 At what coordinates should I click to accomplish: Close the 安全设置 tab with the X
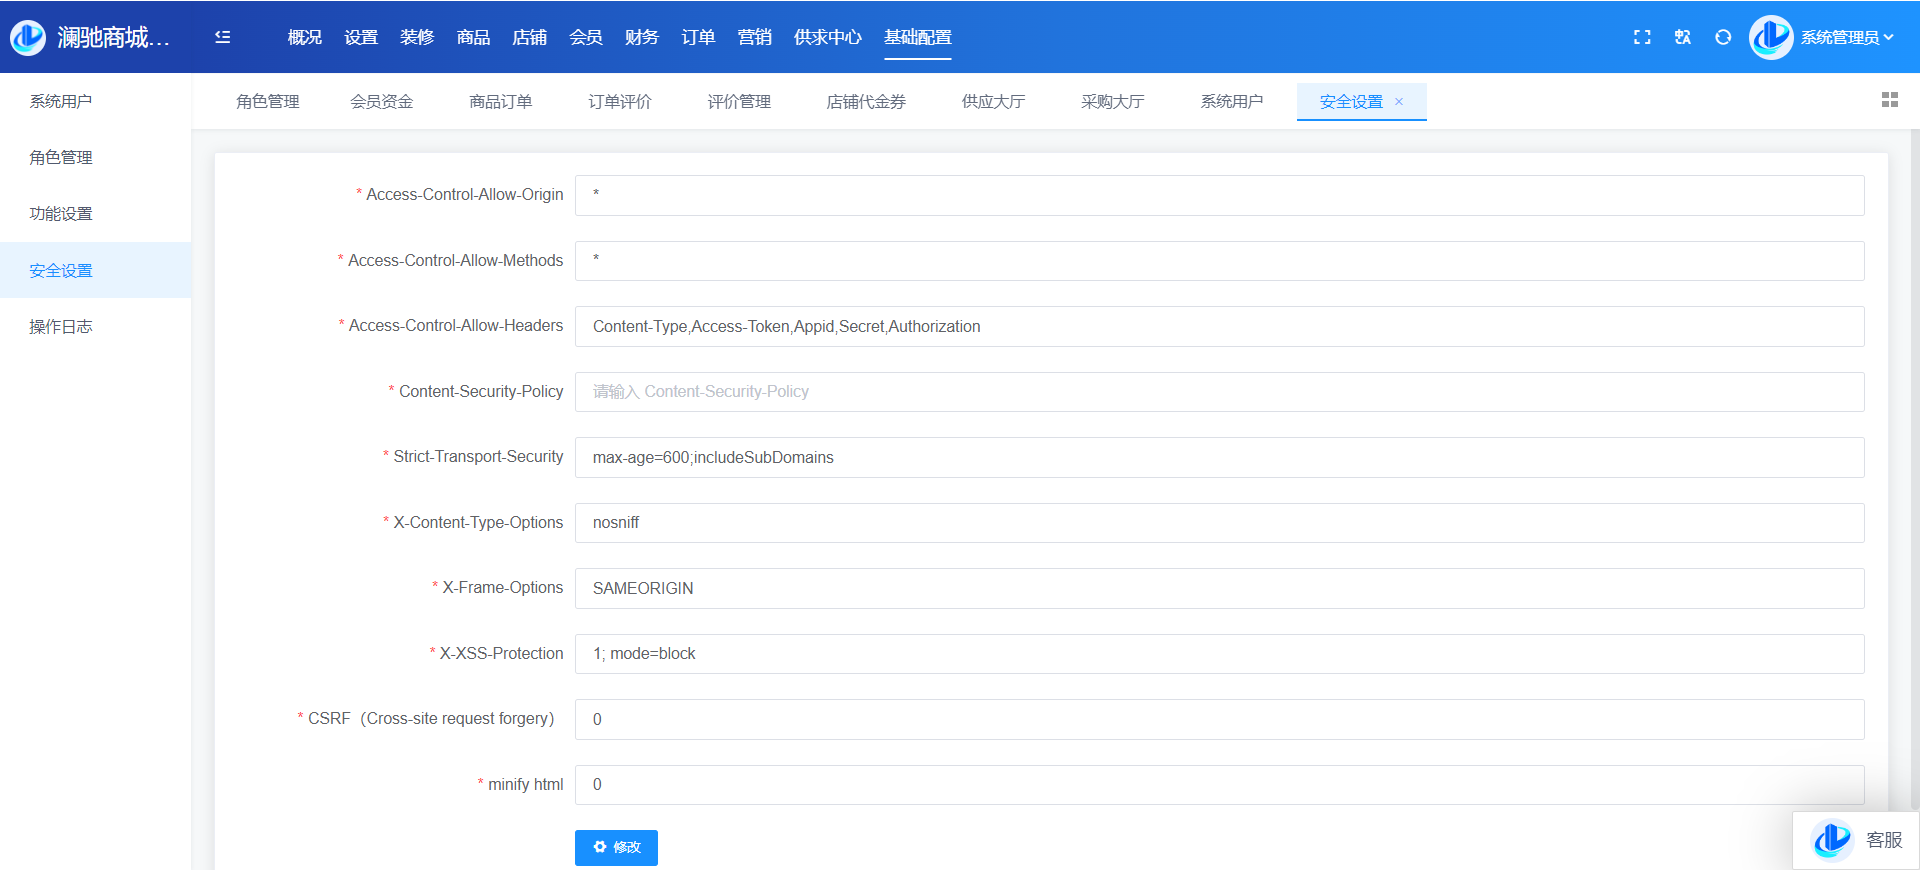click(x=1399, y=102)
